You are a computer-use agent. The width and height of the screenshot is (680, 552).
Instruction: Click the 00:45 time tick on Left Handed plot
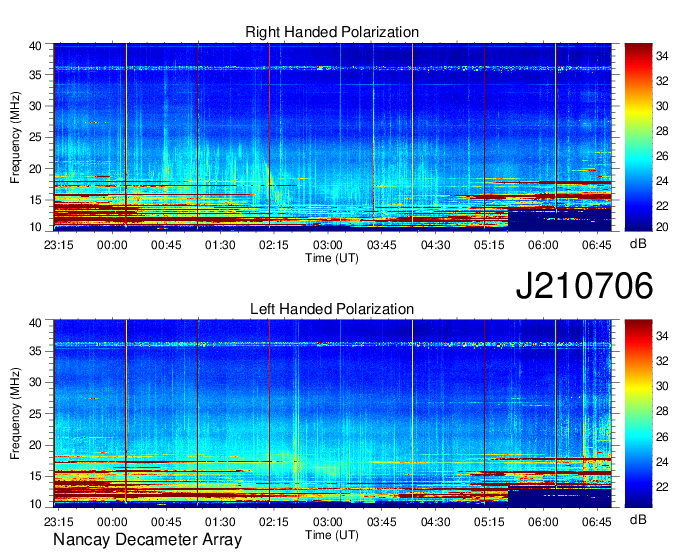pos(166,522)
